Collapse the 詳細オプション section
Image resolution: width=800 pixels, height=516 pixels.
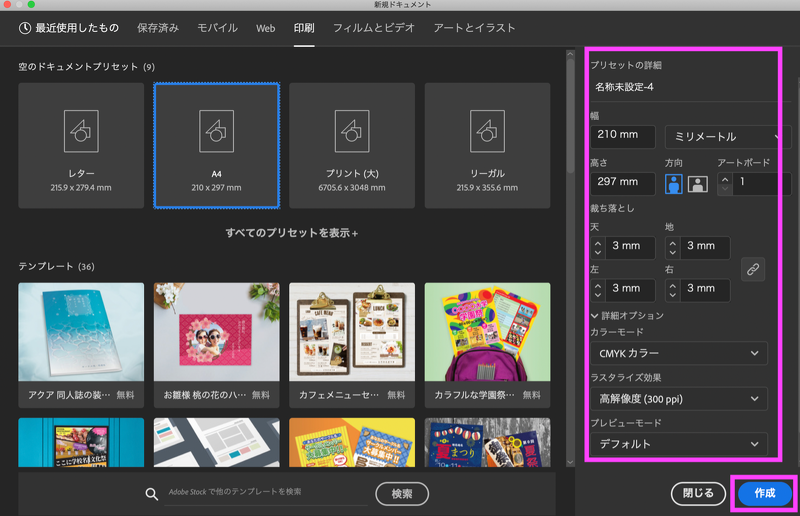coord(596,316)
